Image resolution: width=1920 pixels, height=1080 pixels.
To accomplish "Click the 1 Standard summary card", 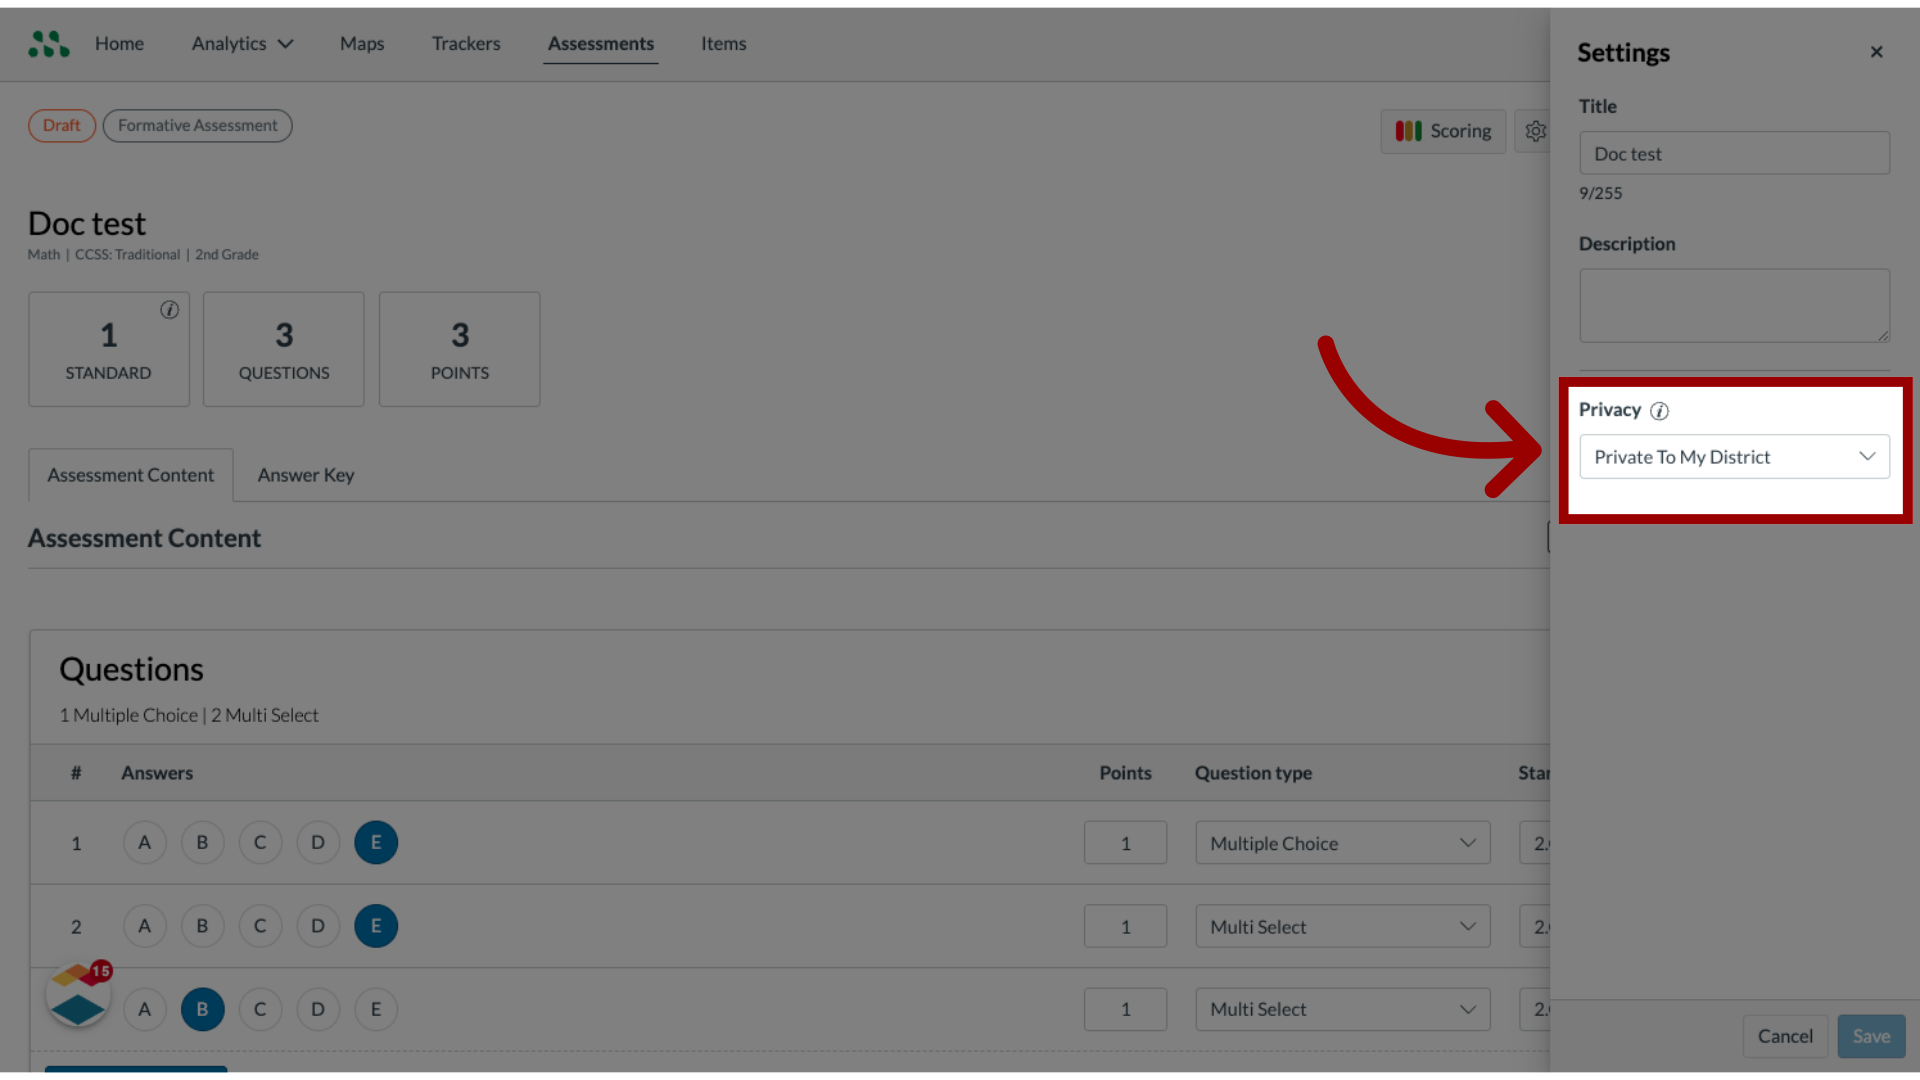I will click(109, 349).
